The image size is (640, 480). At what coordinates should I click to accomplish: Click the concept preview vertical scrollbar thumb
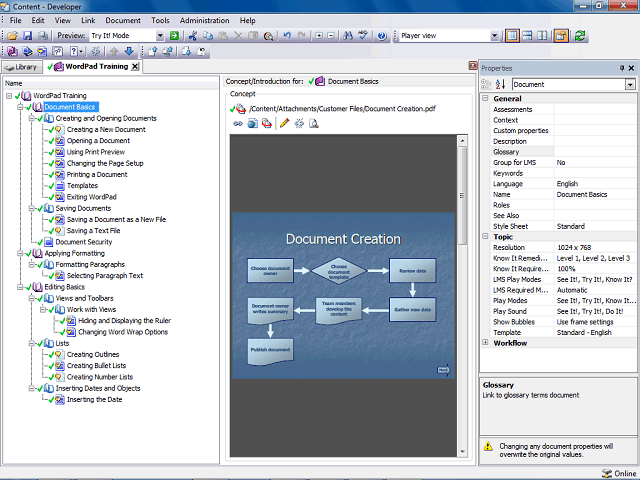(x=462, y=196)
